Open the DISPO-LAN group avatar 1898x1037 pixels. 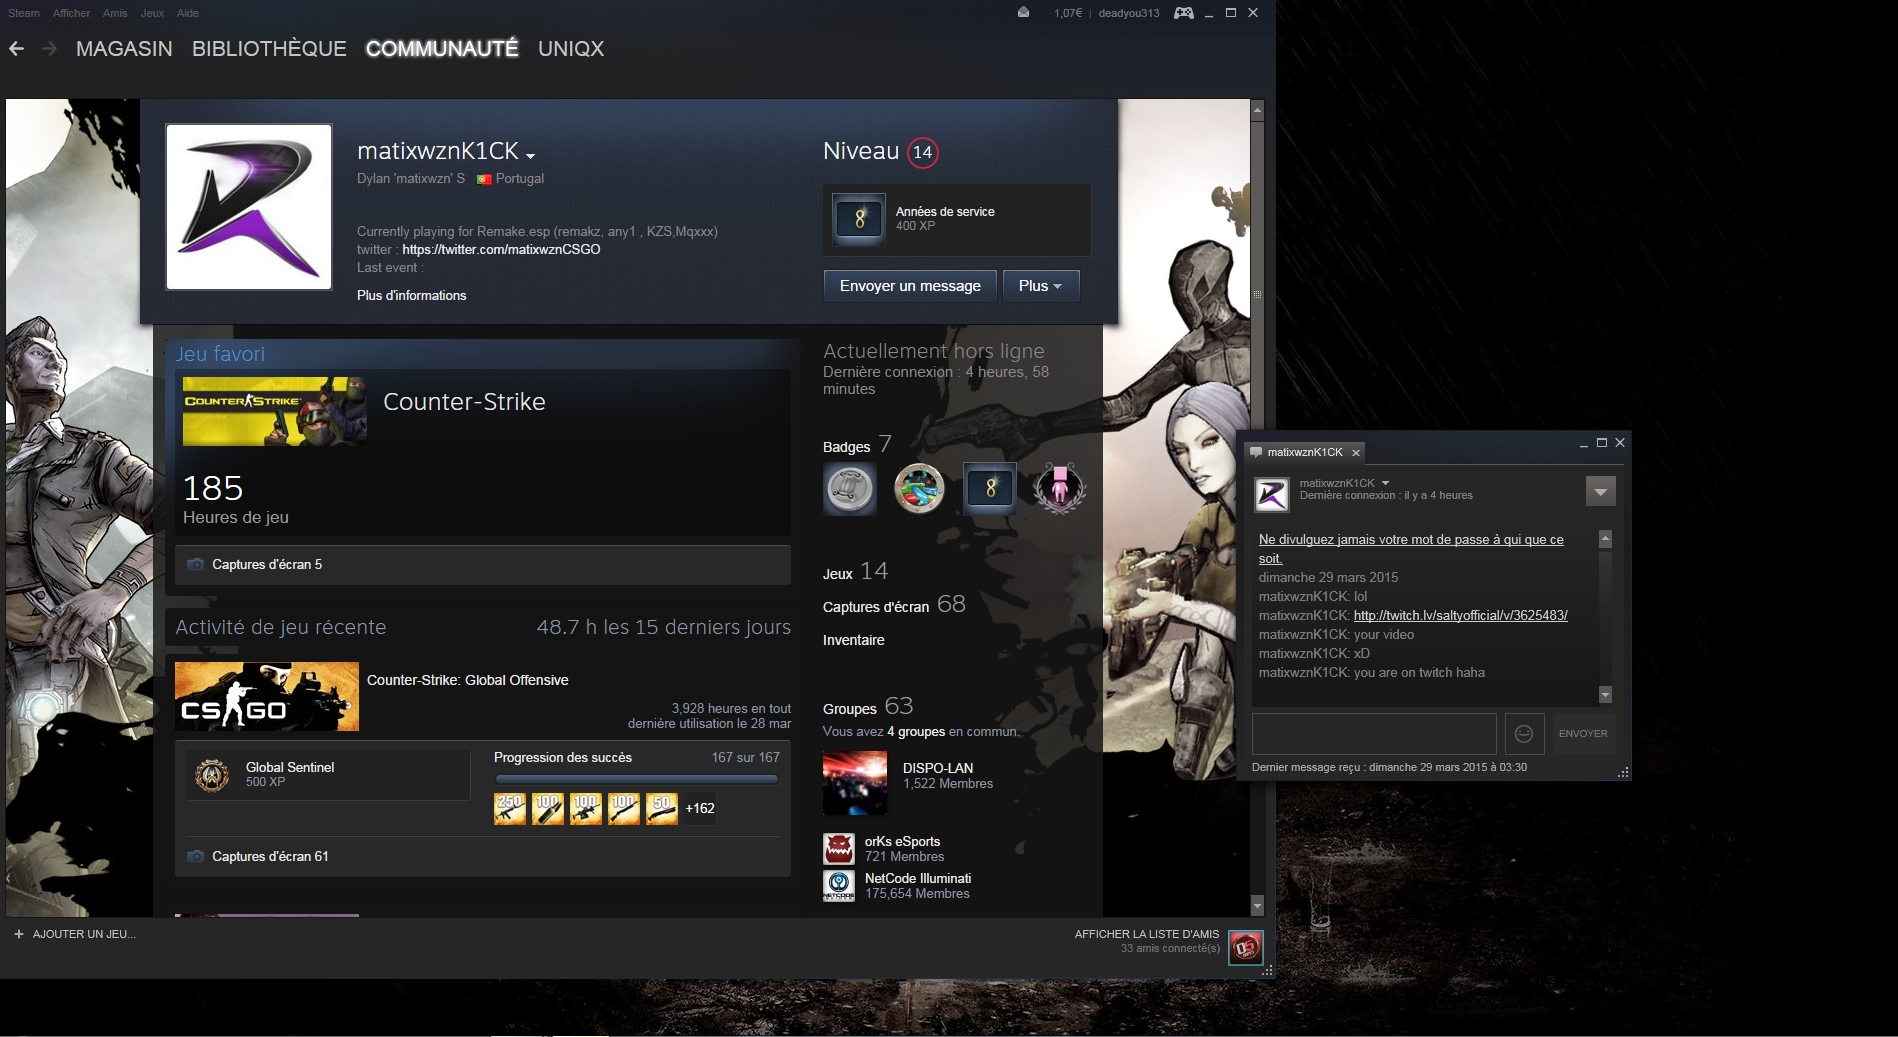[855, 783]
